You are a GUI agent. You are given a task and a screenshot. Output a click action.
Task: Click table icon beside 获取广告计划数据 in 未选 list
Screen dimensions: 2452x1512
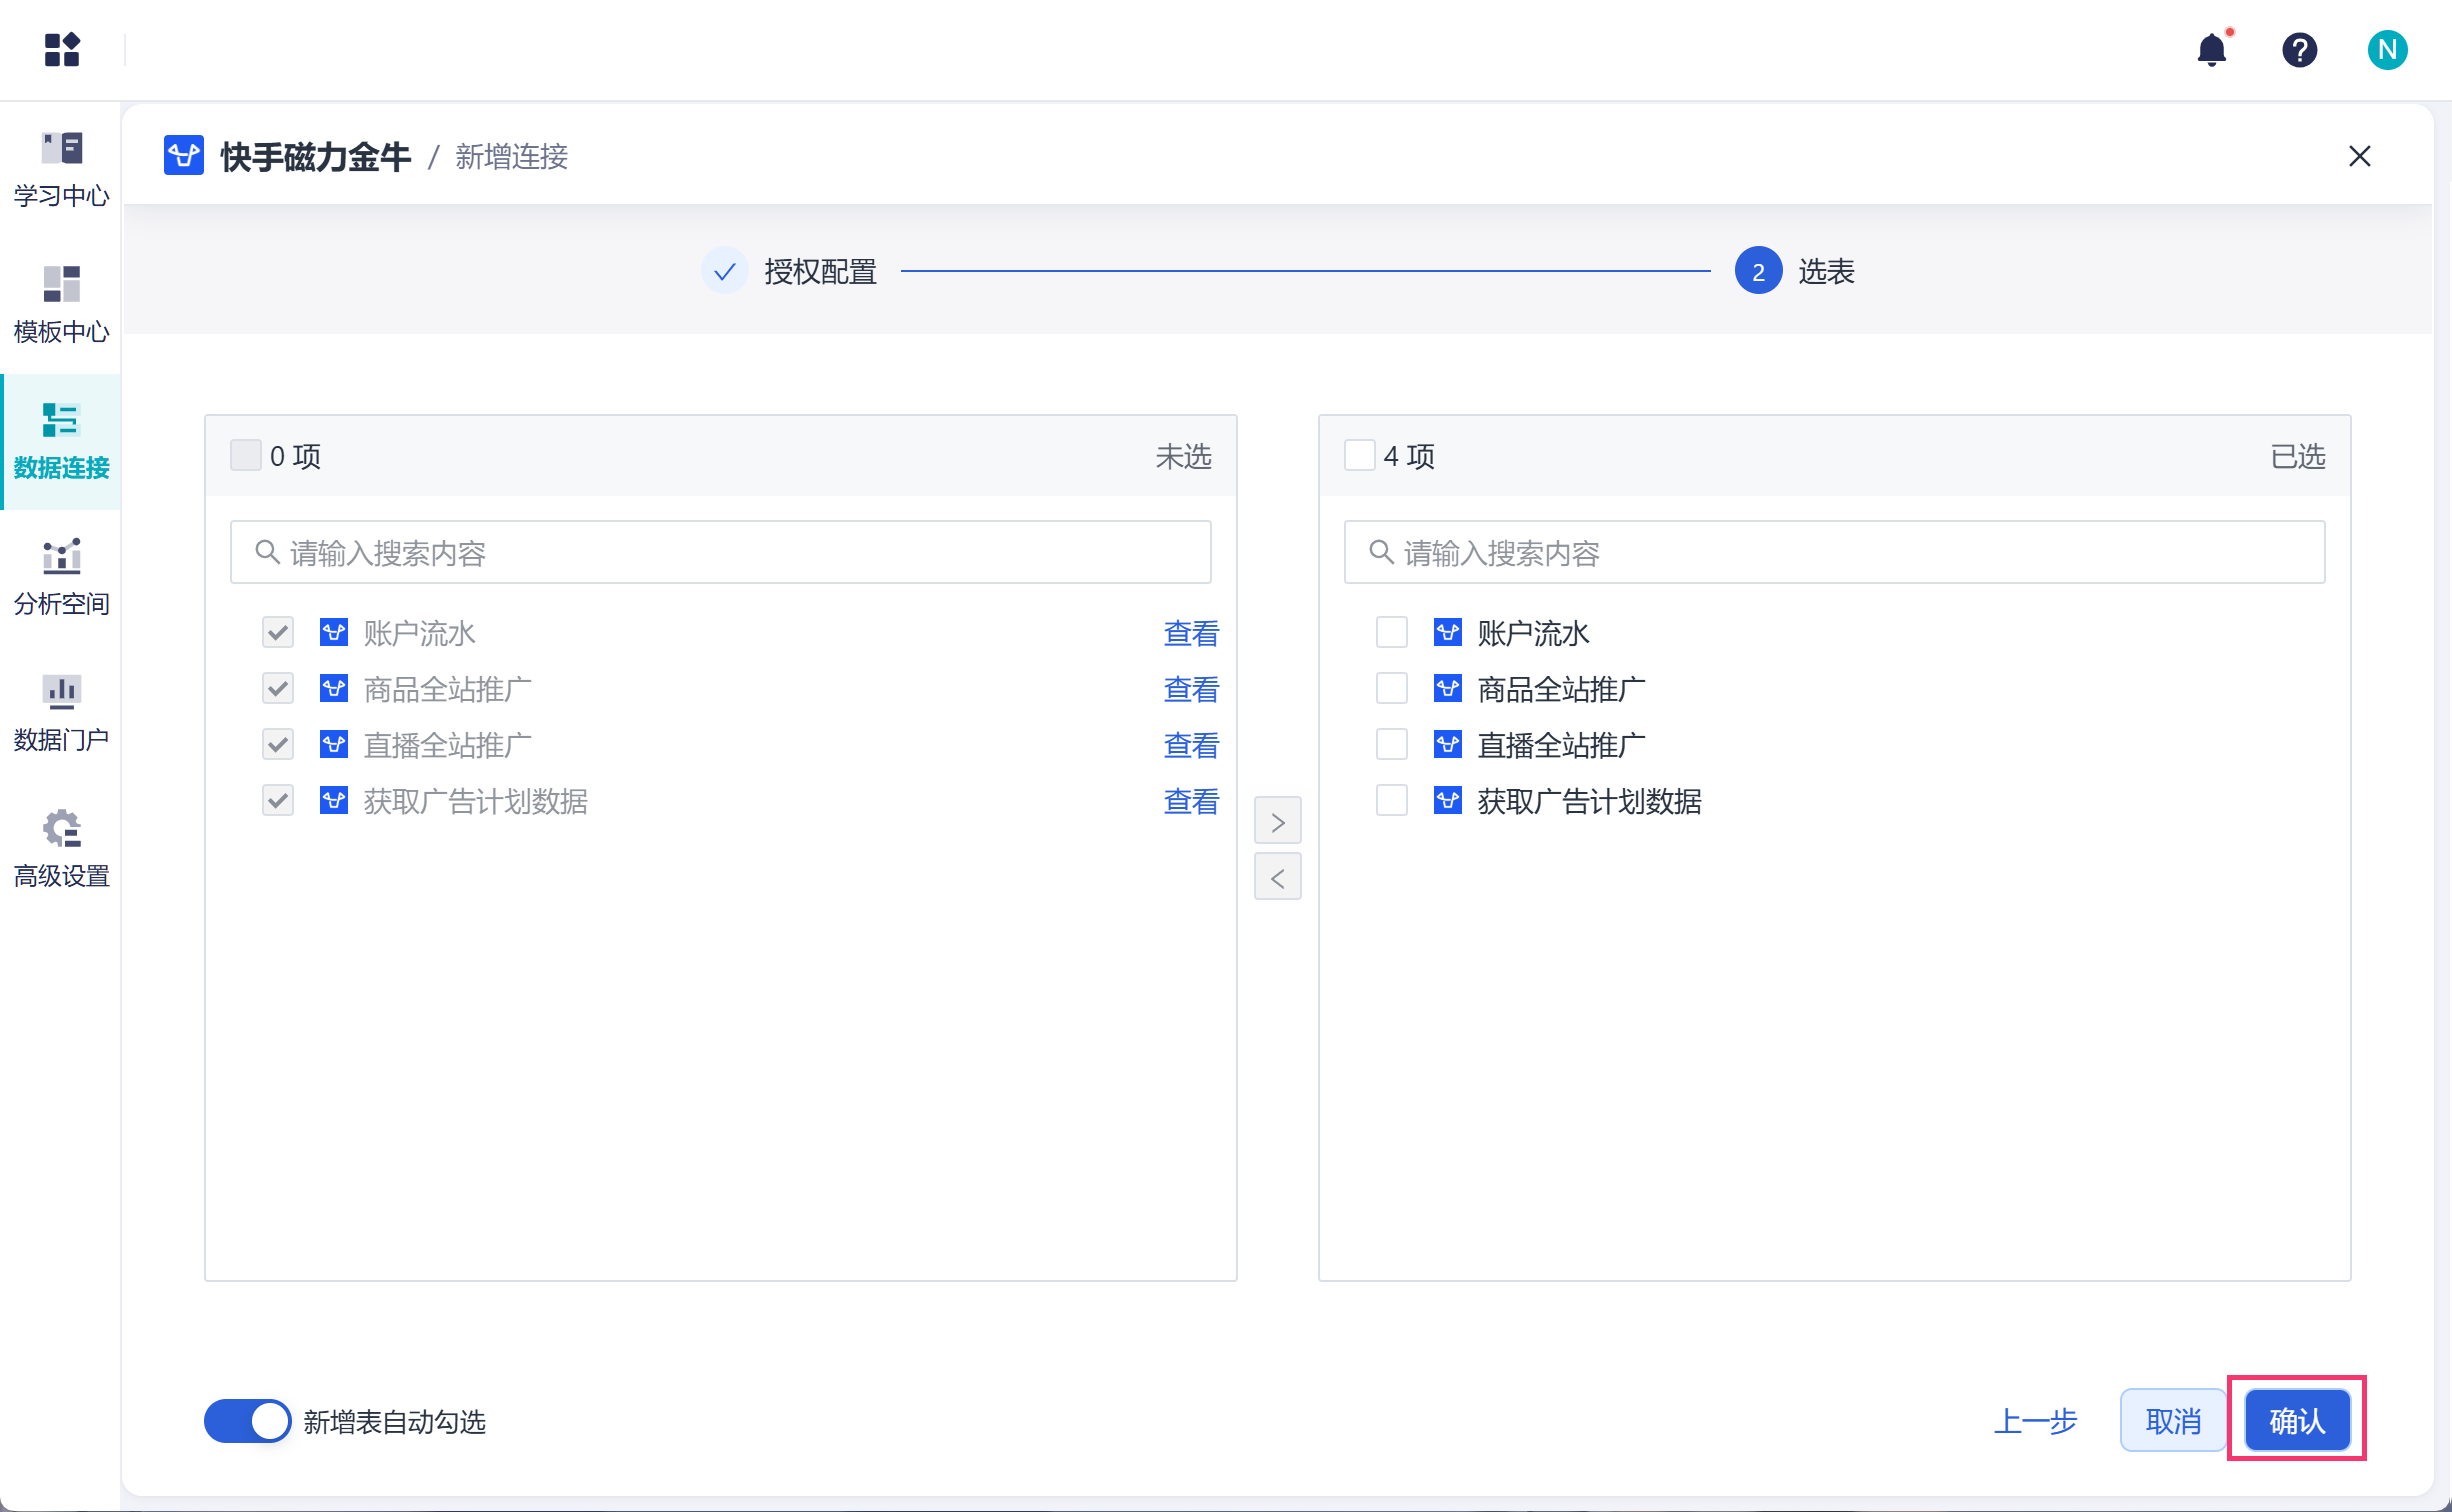pos(334,800)
